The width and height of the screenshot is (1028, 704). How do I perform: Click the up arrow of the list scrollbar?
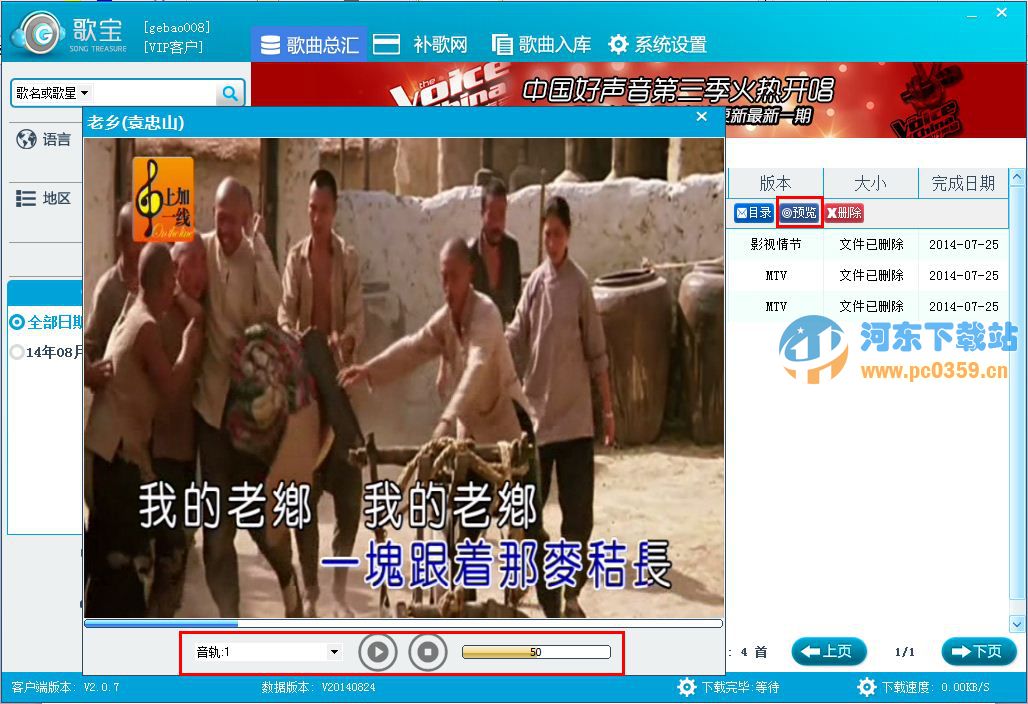pyautogui.click(x=1017, y=177)
